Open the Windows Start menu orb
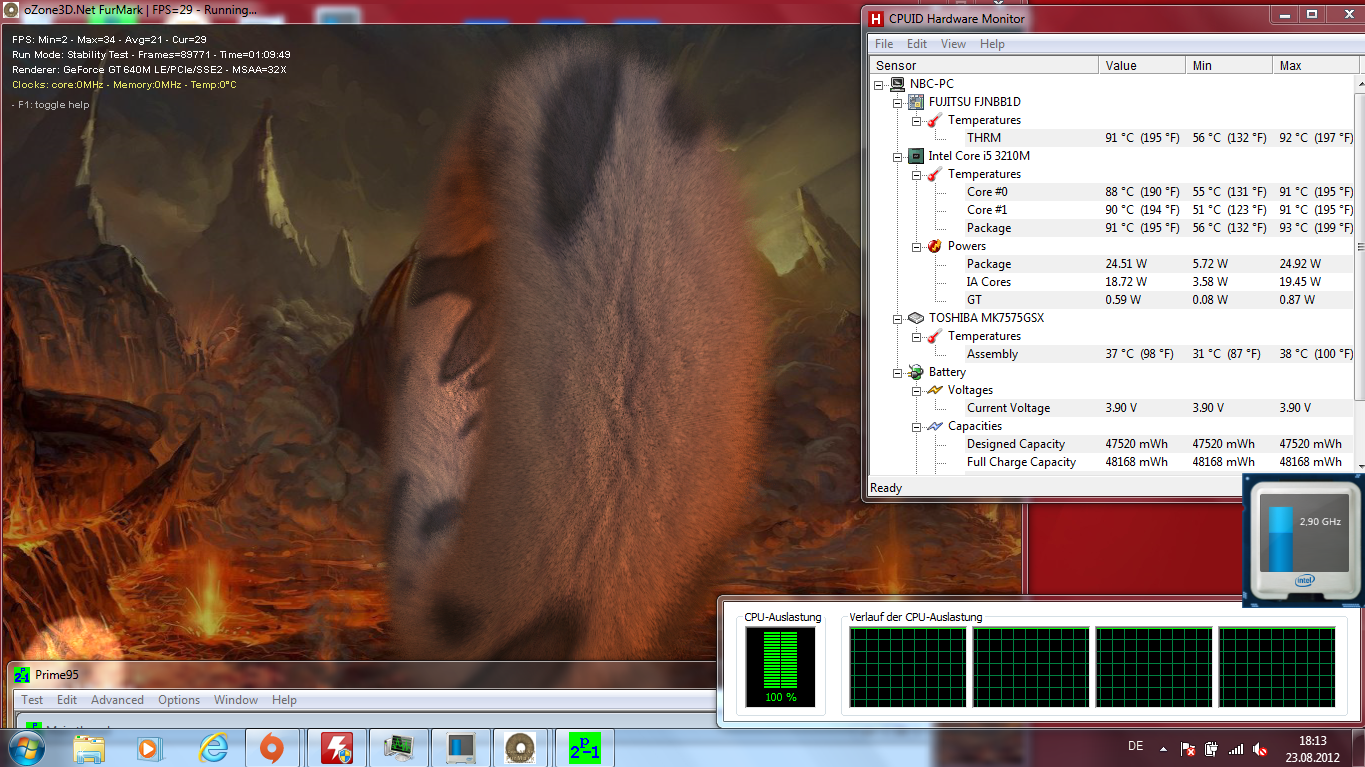 [25, 747]
